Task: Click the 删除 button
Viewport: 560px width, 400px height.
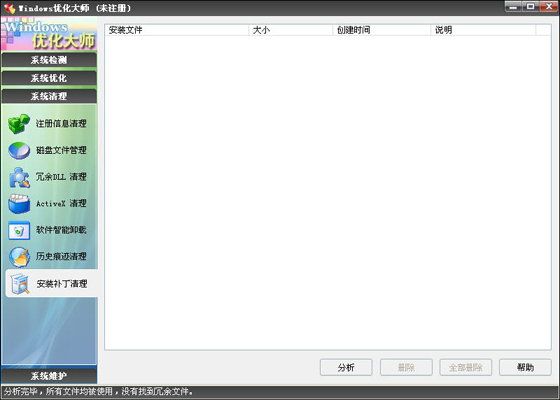Action: pyautogui.click(x=406, y=367)
